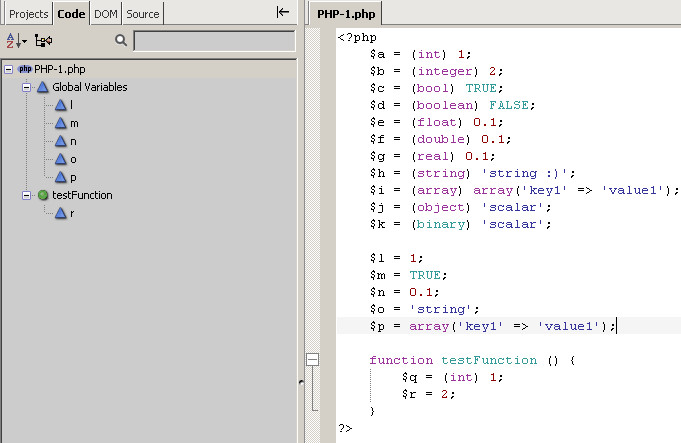Collapse the panel with the arrow icon
Image resolution: width=681 pixels, height=443 pixels.
click(x=282, y=12)
